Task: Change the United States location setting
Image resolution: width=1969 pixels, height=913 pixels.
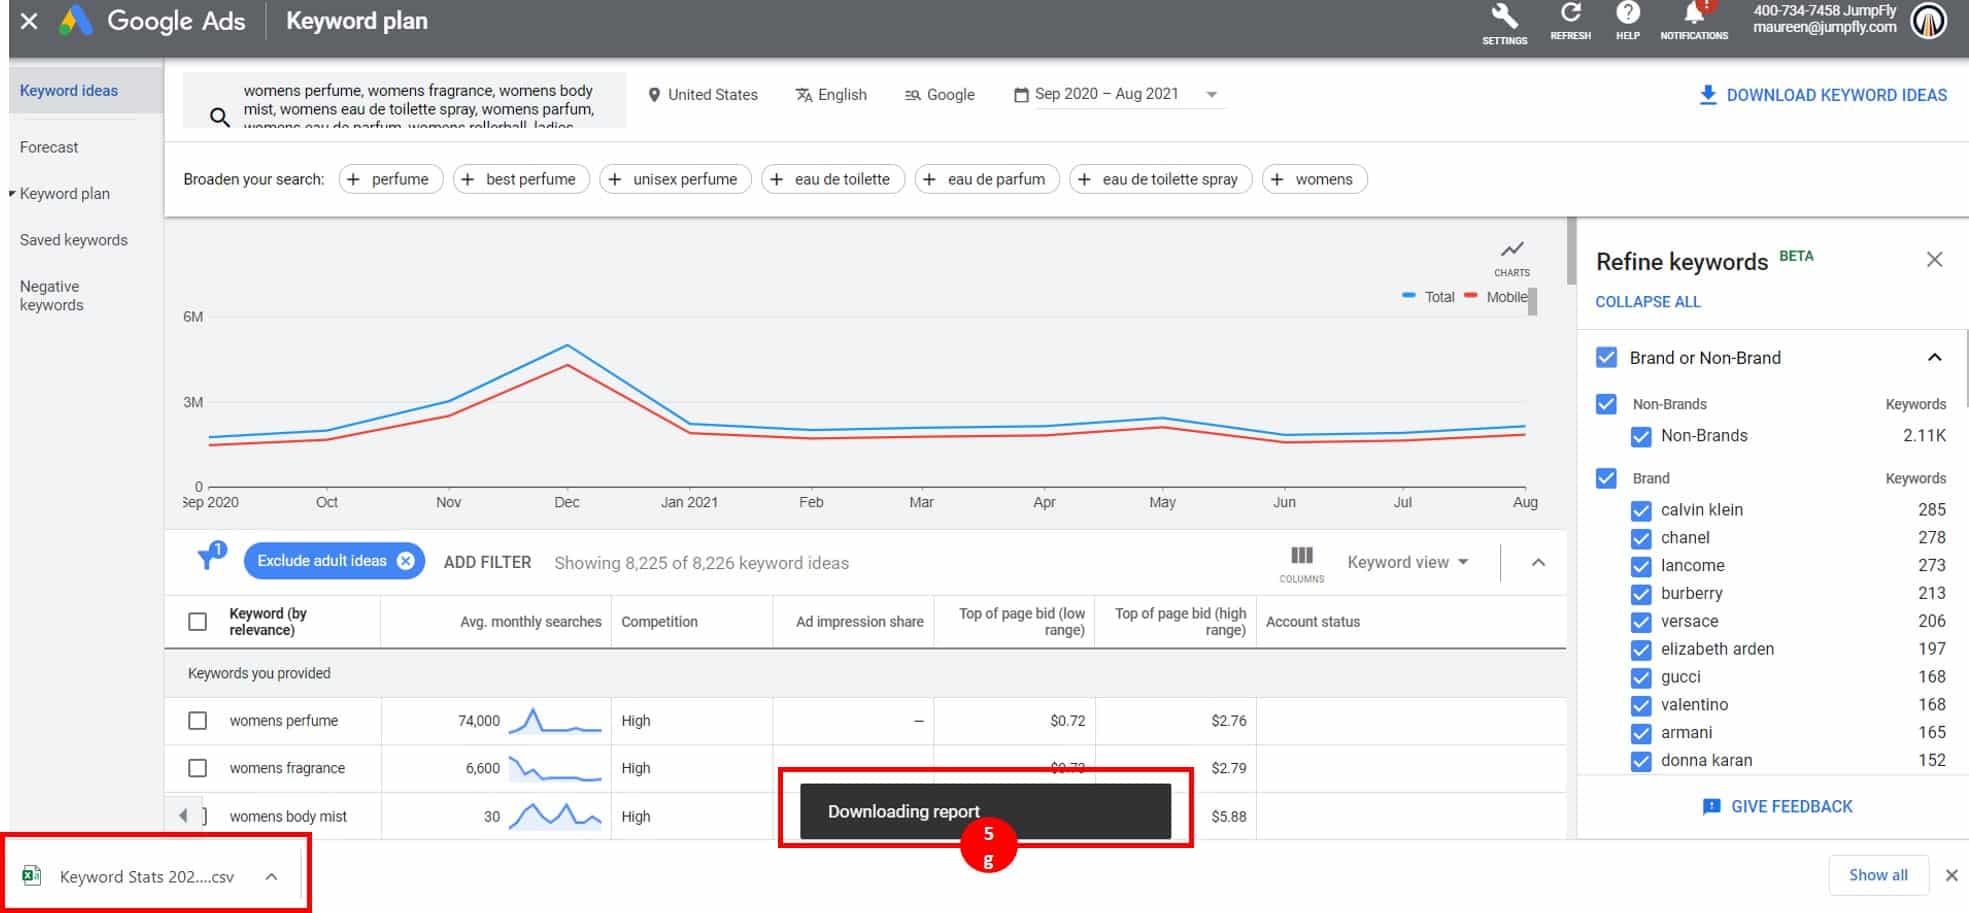Action: (x=702, y=95)
